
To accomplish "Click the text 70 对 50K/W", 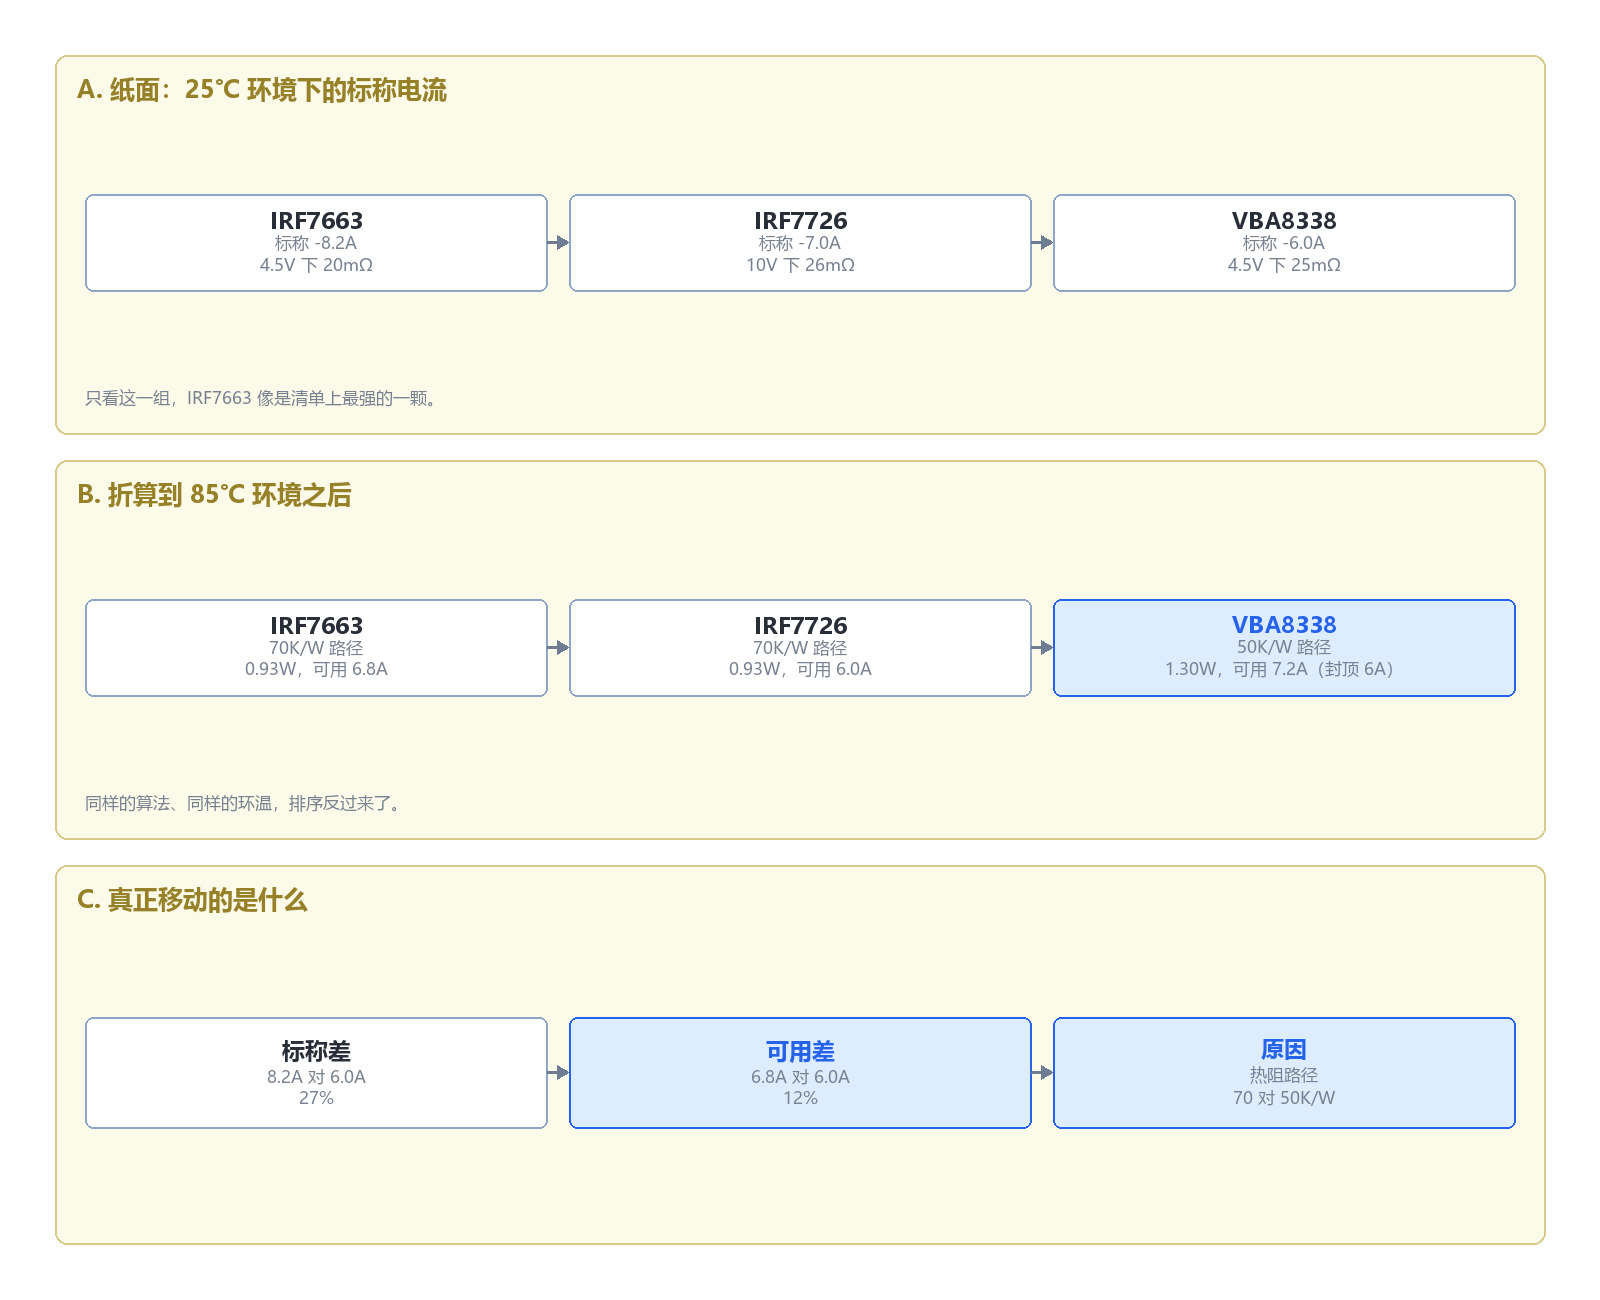I will pyautogui.click(x=1284, y=1098).
